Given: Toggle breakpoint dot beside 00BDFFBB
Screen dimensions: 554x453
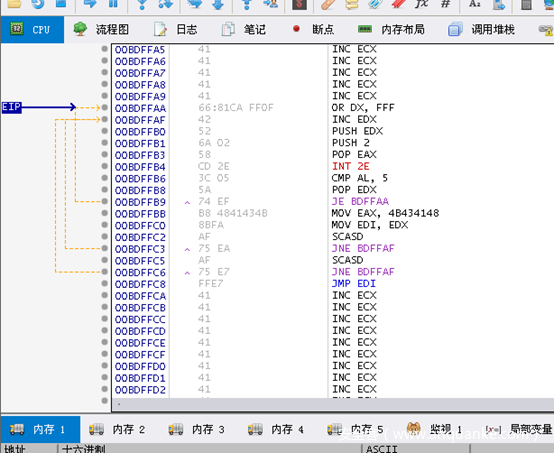Looking at the screenshot, I should tap(104, 213).
